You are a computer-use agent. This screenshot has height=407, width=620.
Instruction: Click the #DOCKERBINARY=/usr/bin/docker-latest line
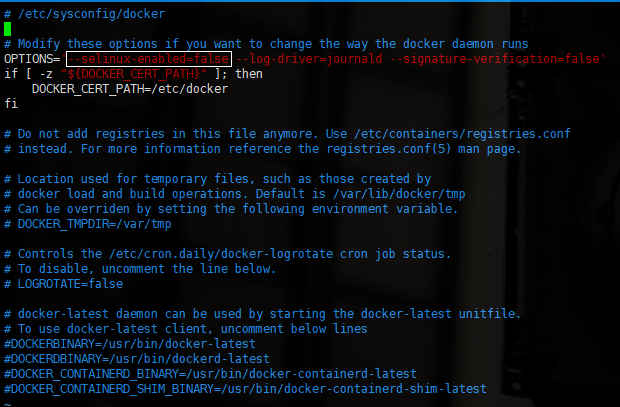[x=130, y=344]
